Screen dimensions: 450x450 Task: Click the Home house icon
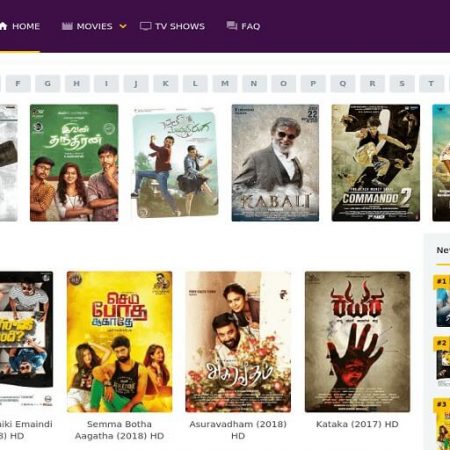3,26
